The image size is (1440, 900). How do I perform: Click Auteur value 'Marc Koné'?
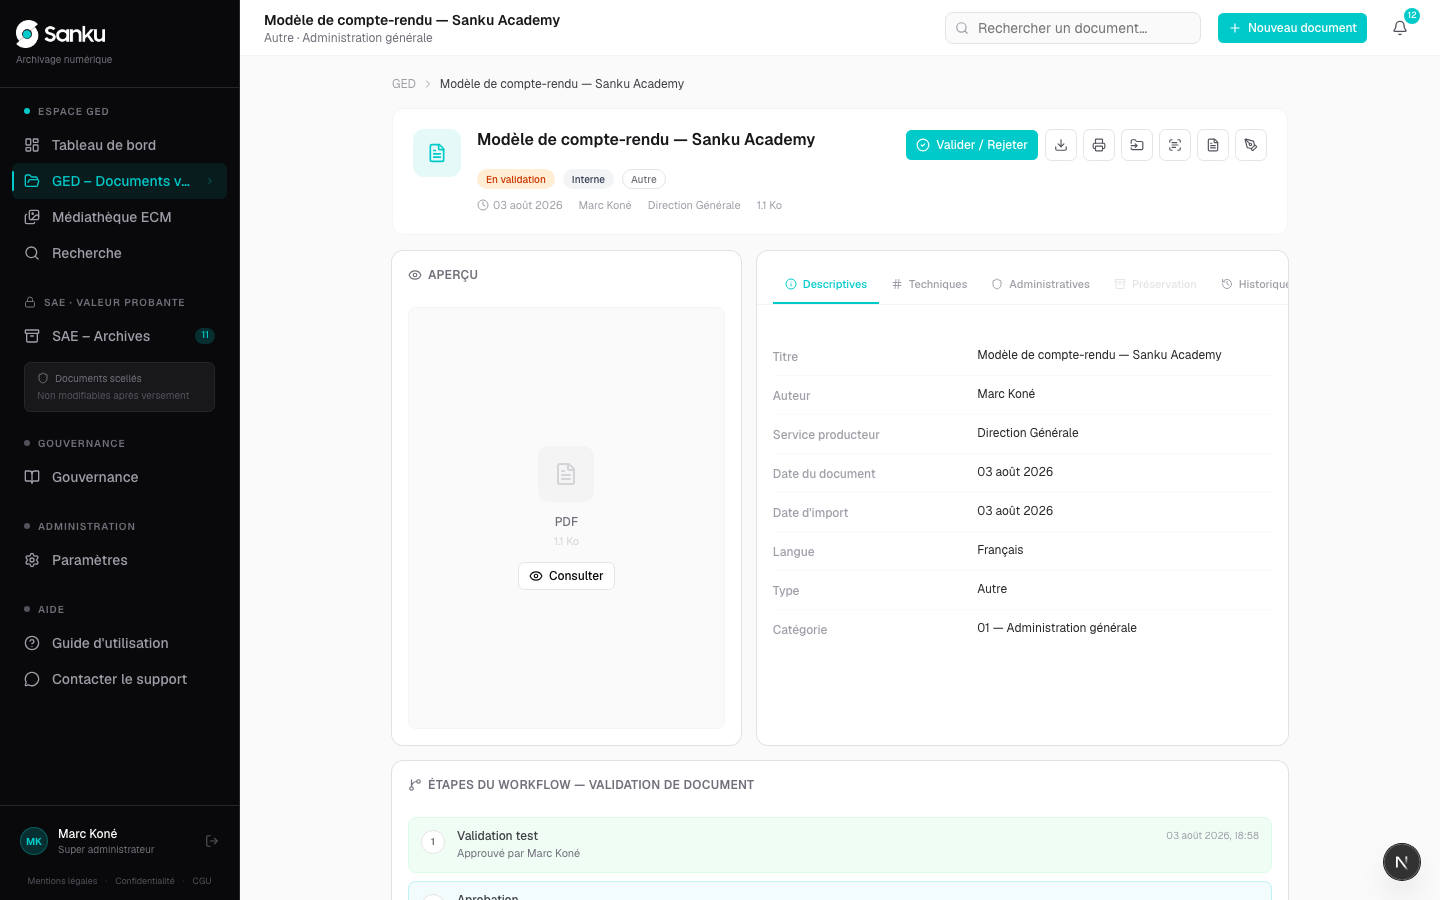[x=1006, y=394]
